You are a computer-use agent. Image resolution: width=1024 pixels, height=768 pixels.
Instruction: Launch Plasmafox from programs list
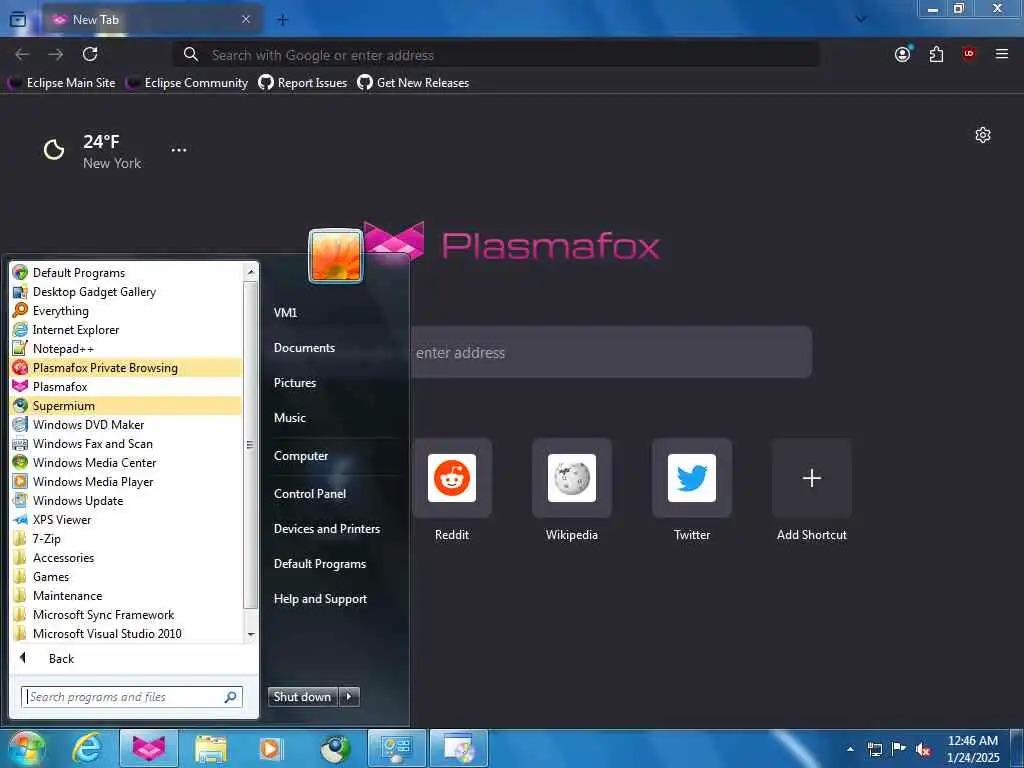point(127,387)
